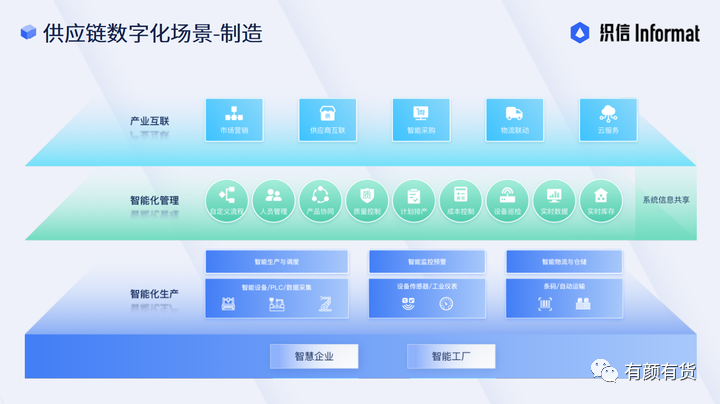The height and width of the screenshot is (404, 720).
Task: Open the 成本控制 calculator icon
Action: pyautogui.click(x=461, y=201)
